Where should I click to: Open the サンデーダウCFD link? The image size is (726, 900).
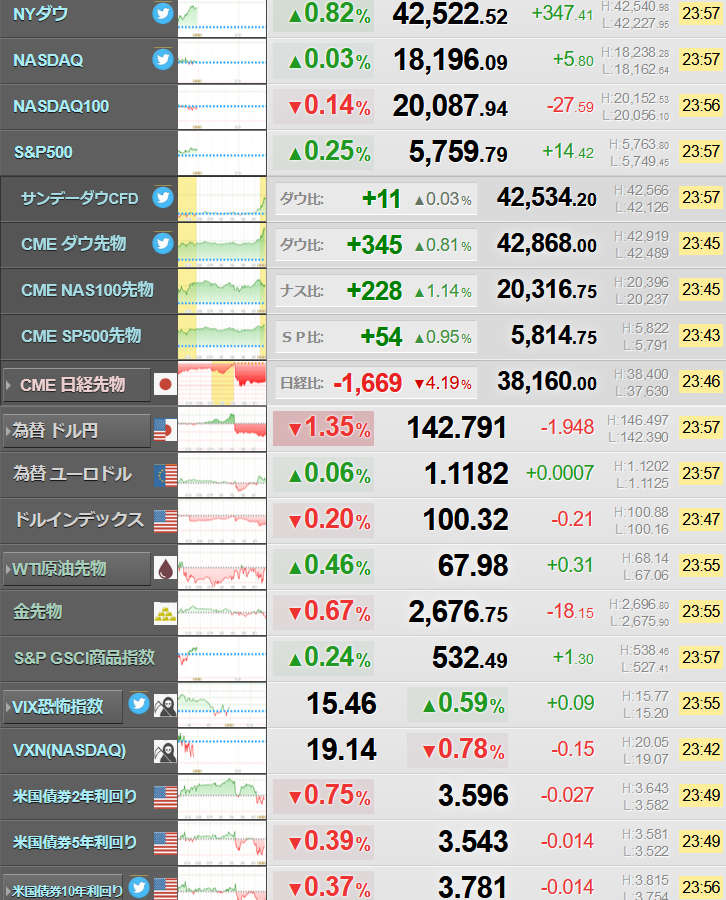[80, 199]
